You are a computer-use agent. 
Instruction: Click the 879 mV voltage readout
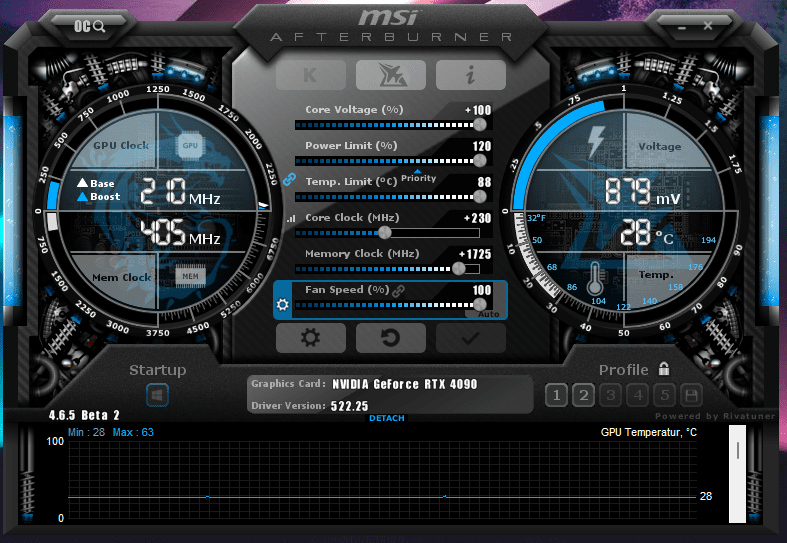642,192
